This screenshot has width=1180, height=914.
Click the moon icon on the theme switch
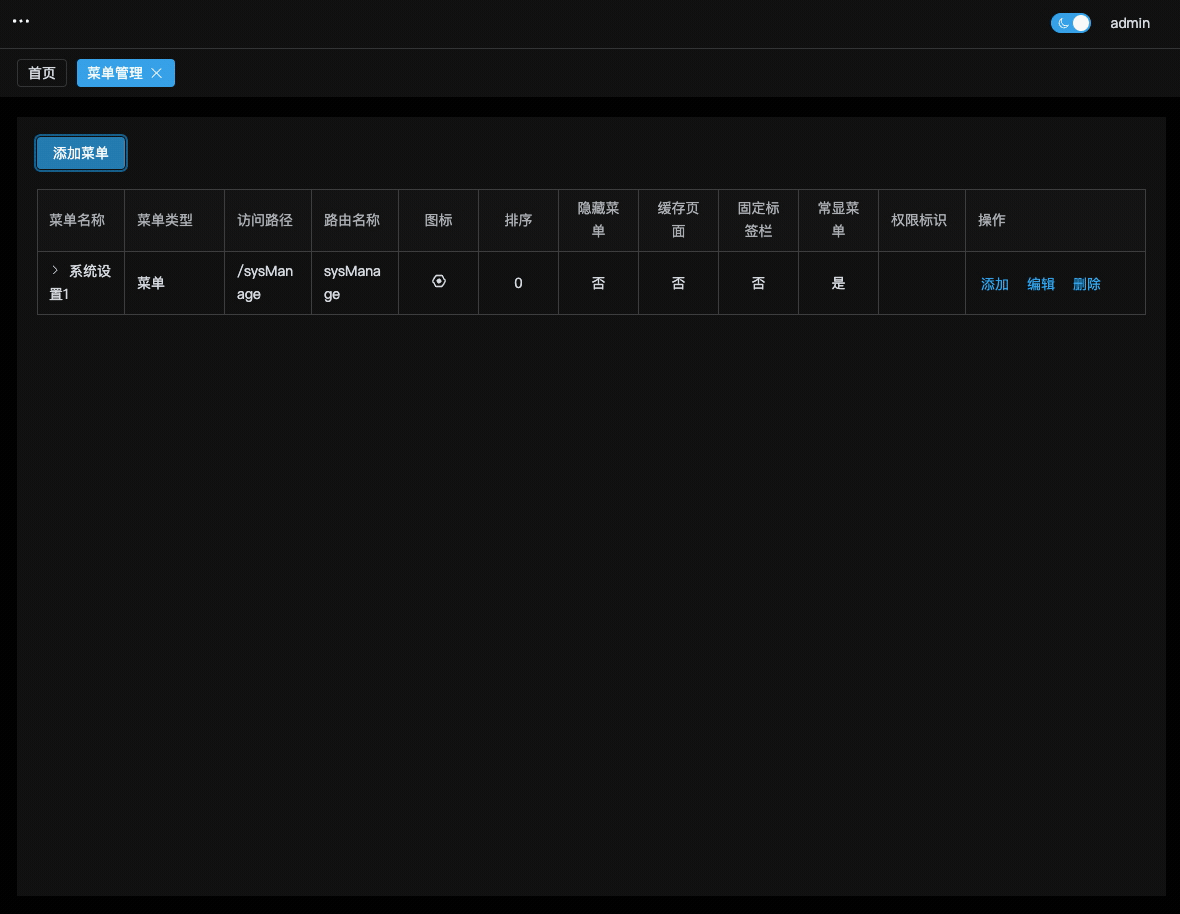point(1062,22)
